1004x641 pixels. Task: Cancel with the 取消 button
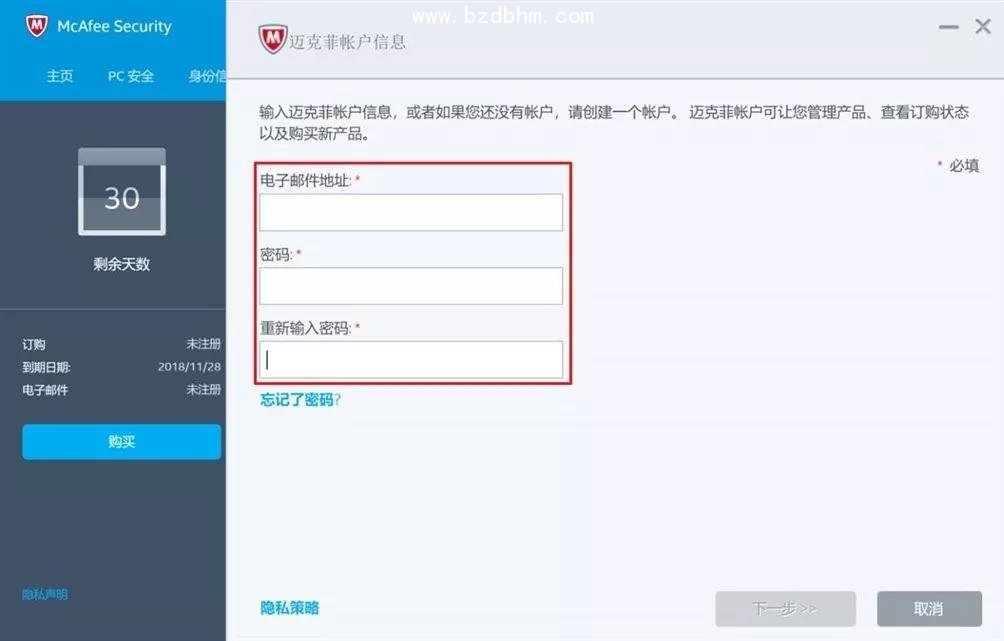pos(929,608)
